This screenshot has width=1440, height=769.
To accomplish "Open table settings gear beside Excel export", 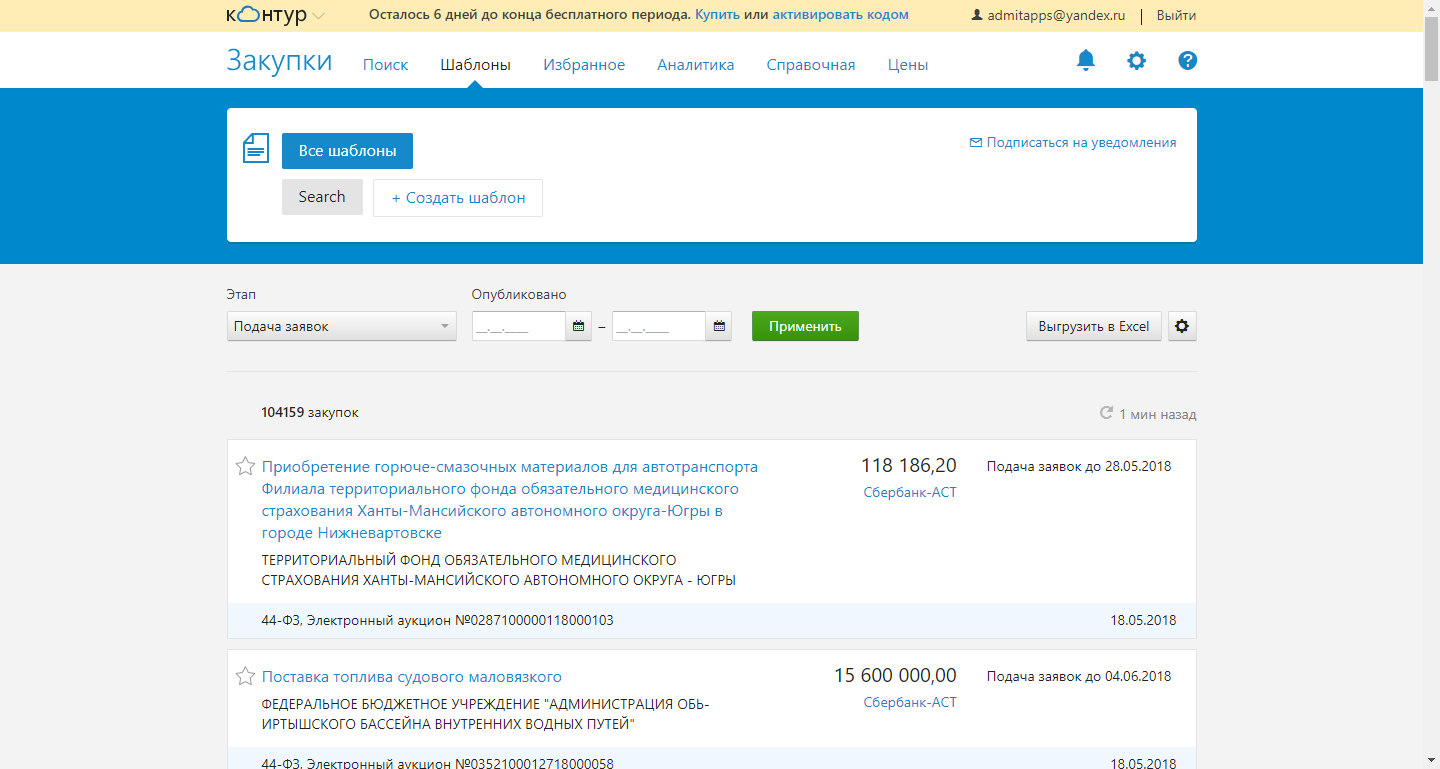I will (x=1182, y=326).
